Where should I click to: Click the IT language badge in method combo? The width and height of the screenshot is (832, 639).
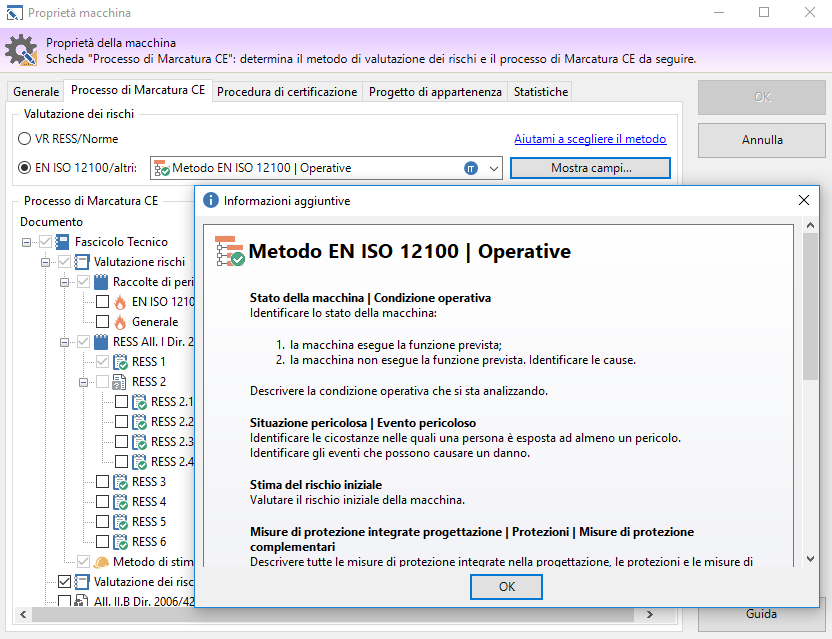470,168
